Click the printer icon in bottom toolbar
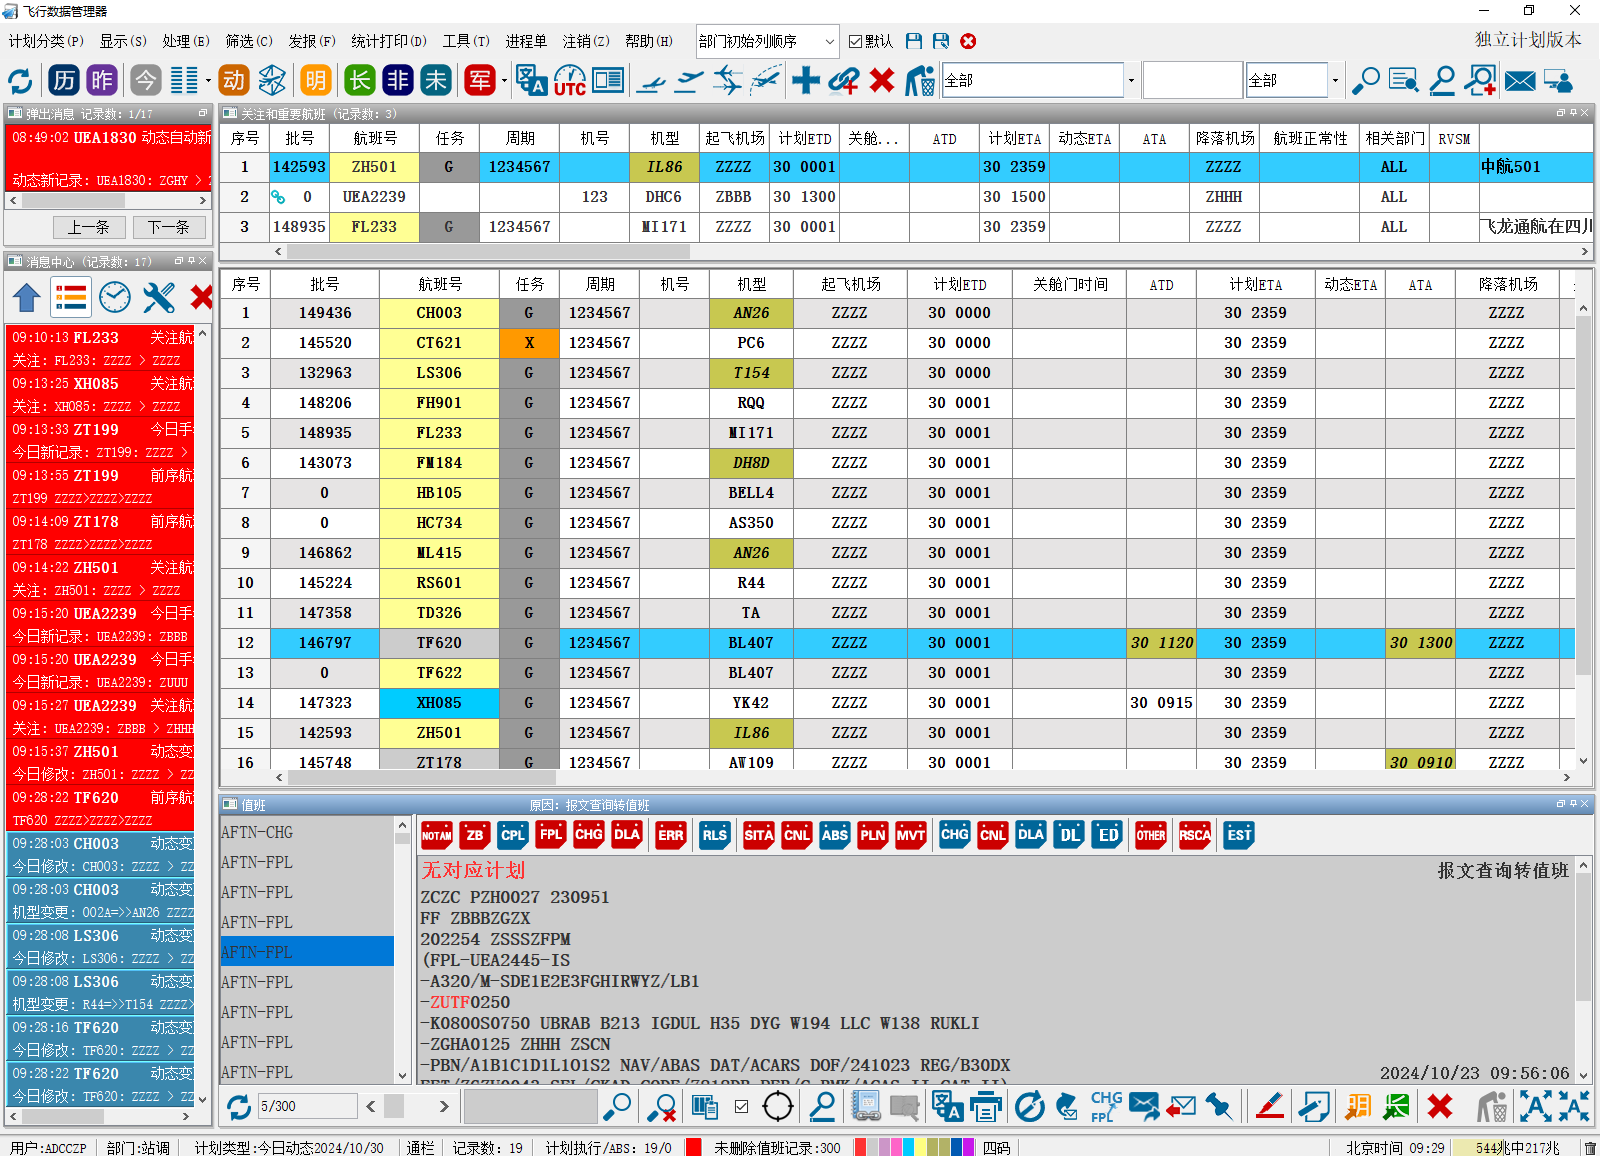 [x=985, y=1106]
